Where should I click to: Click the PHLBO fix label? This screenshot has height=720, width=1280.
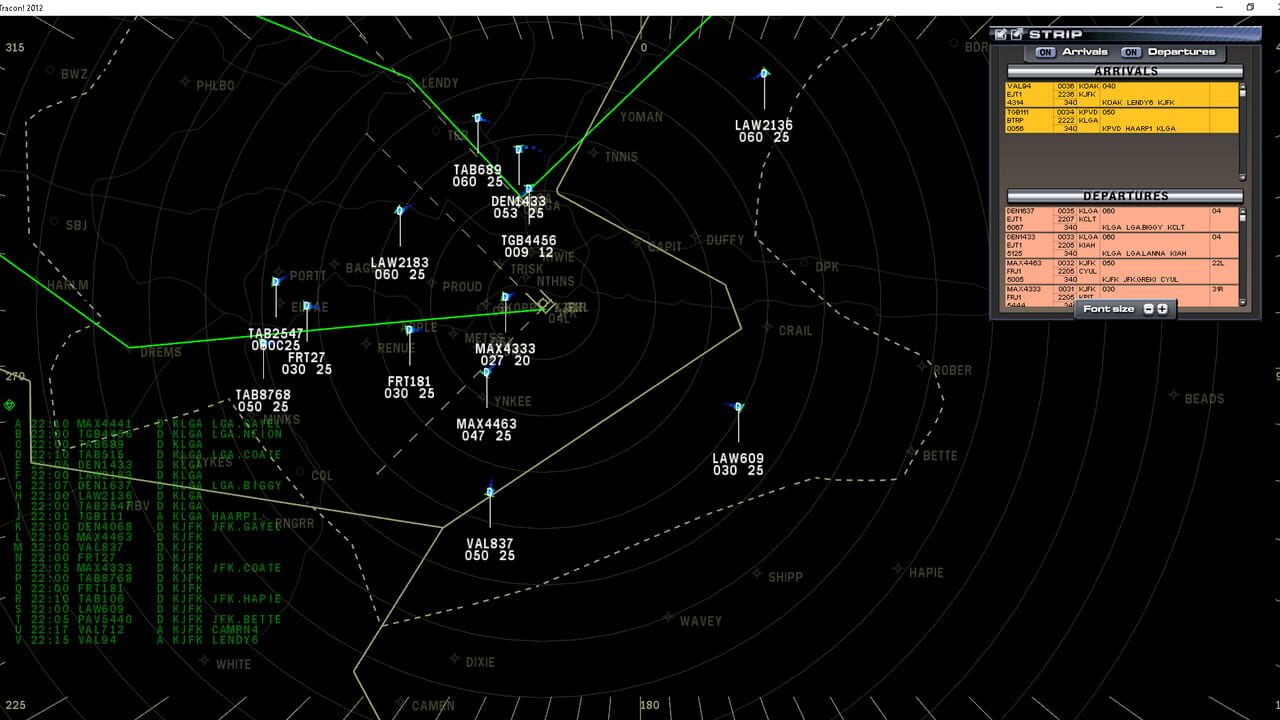215,85
